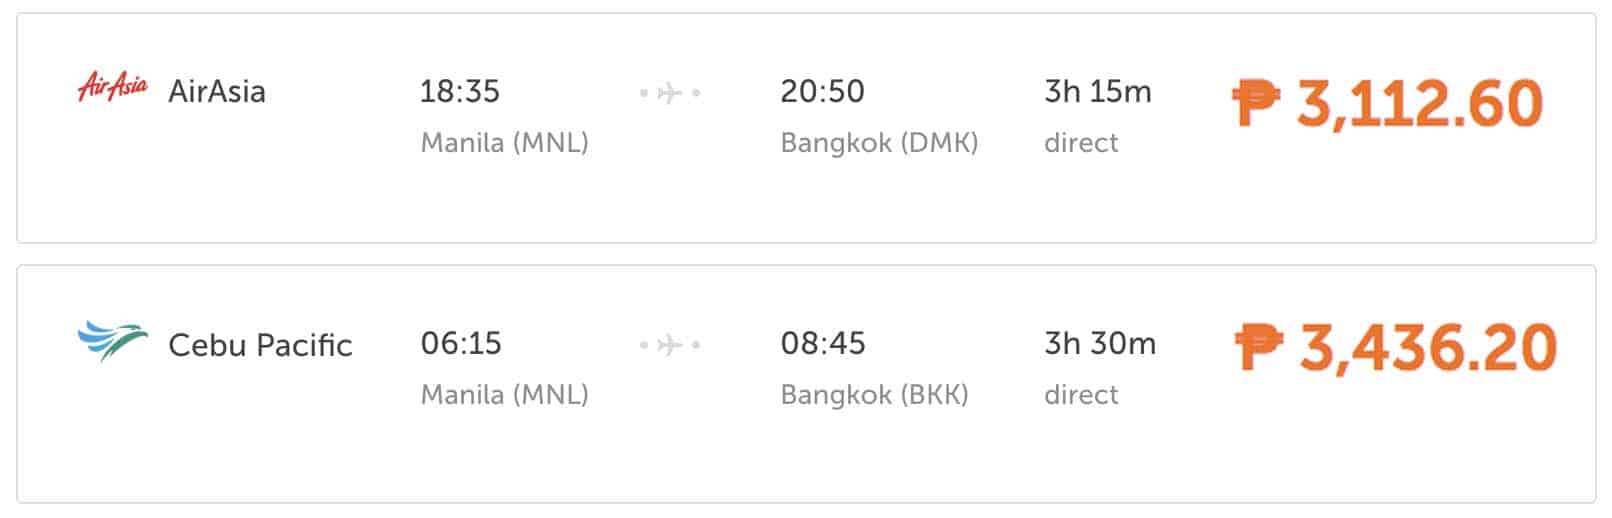Click the 20:50 arrival time

(822, 91)
